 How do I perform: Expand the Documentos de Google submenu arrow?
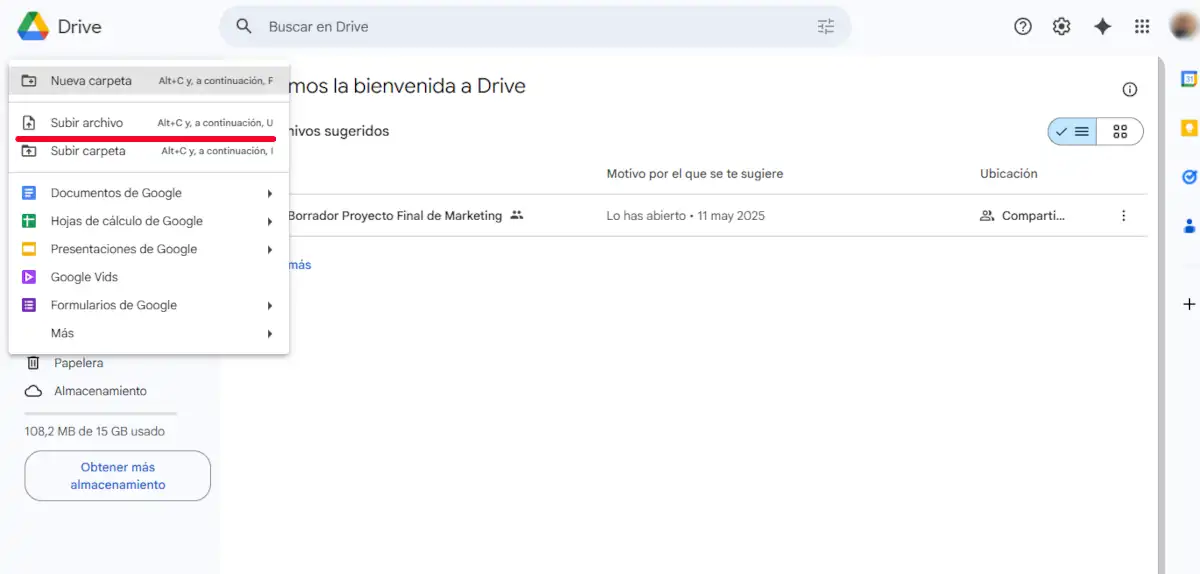tap(270, 193)
